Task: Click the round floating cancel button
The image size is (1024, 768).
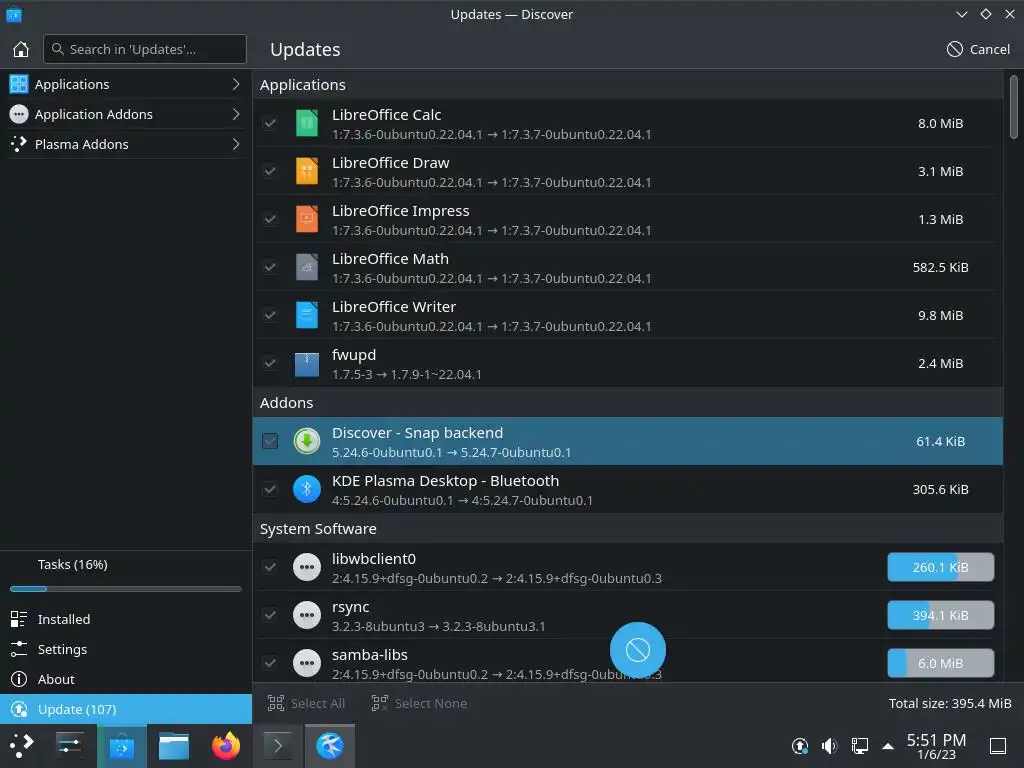Action: (637, 650)
